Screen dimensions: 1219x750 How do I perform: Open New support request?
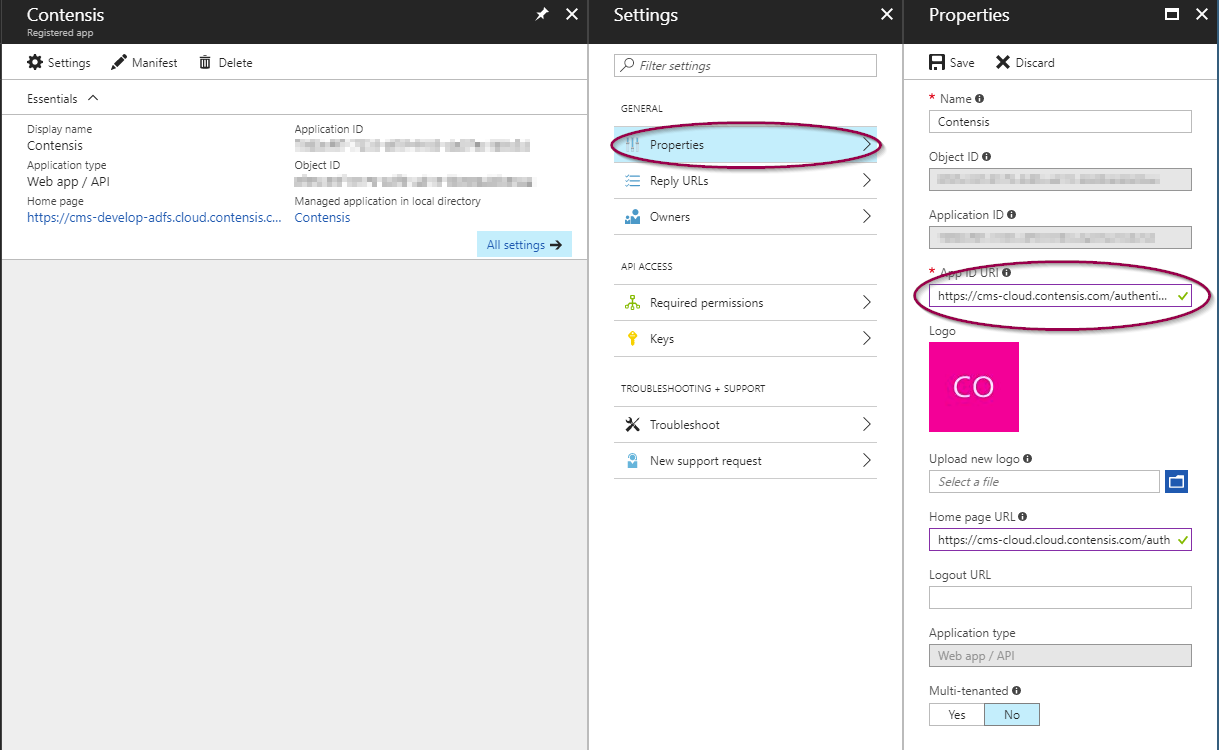pyautogui.click(x=745, y=461)
